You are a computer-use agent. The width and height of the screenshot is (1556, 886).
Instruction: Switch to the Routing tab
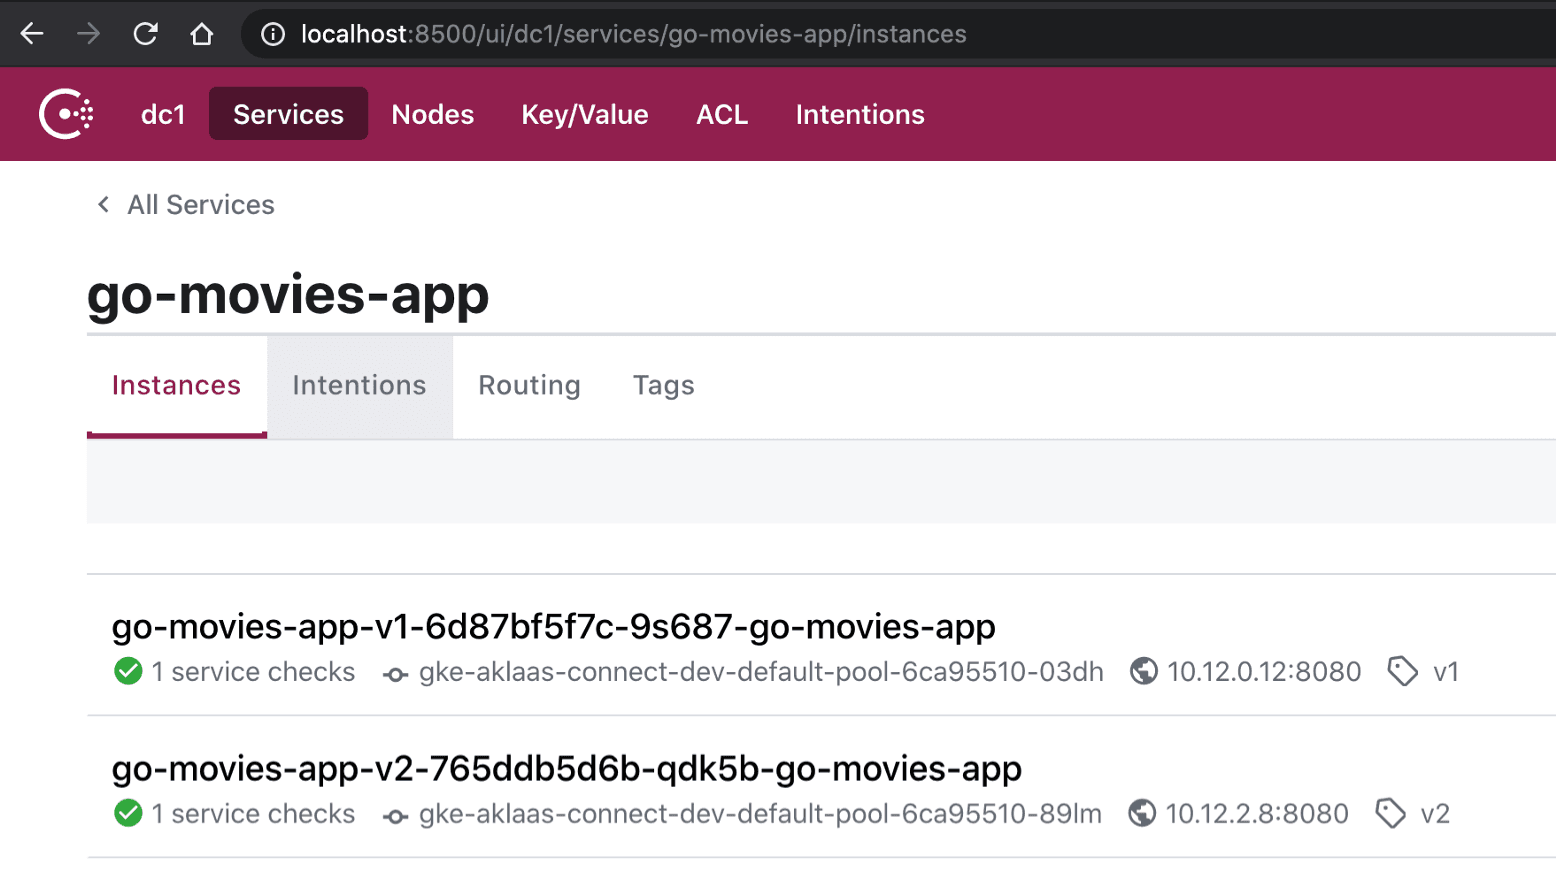529,386
